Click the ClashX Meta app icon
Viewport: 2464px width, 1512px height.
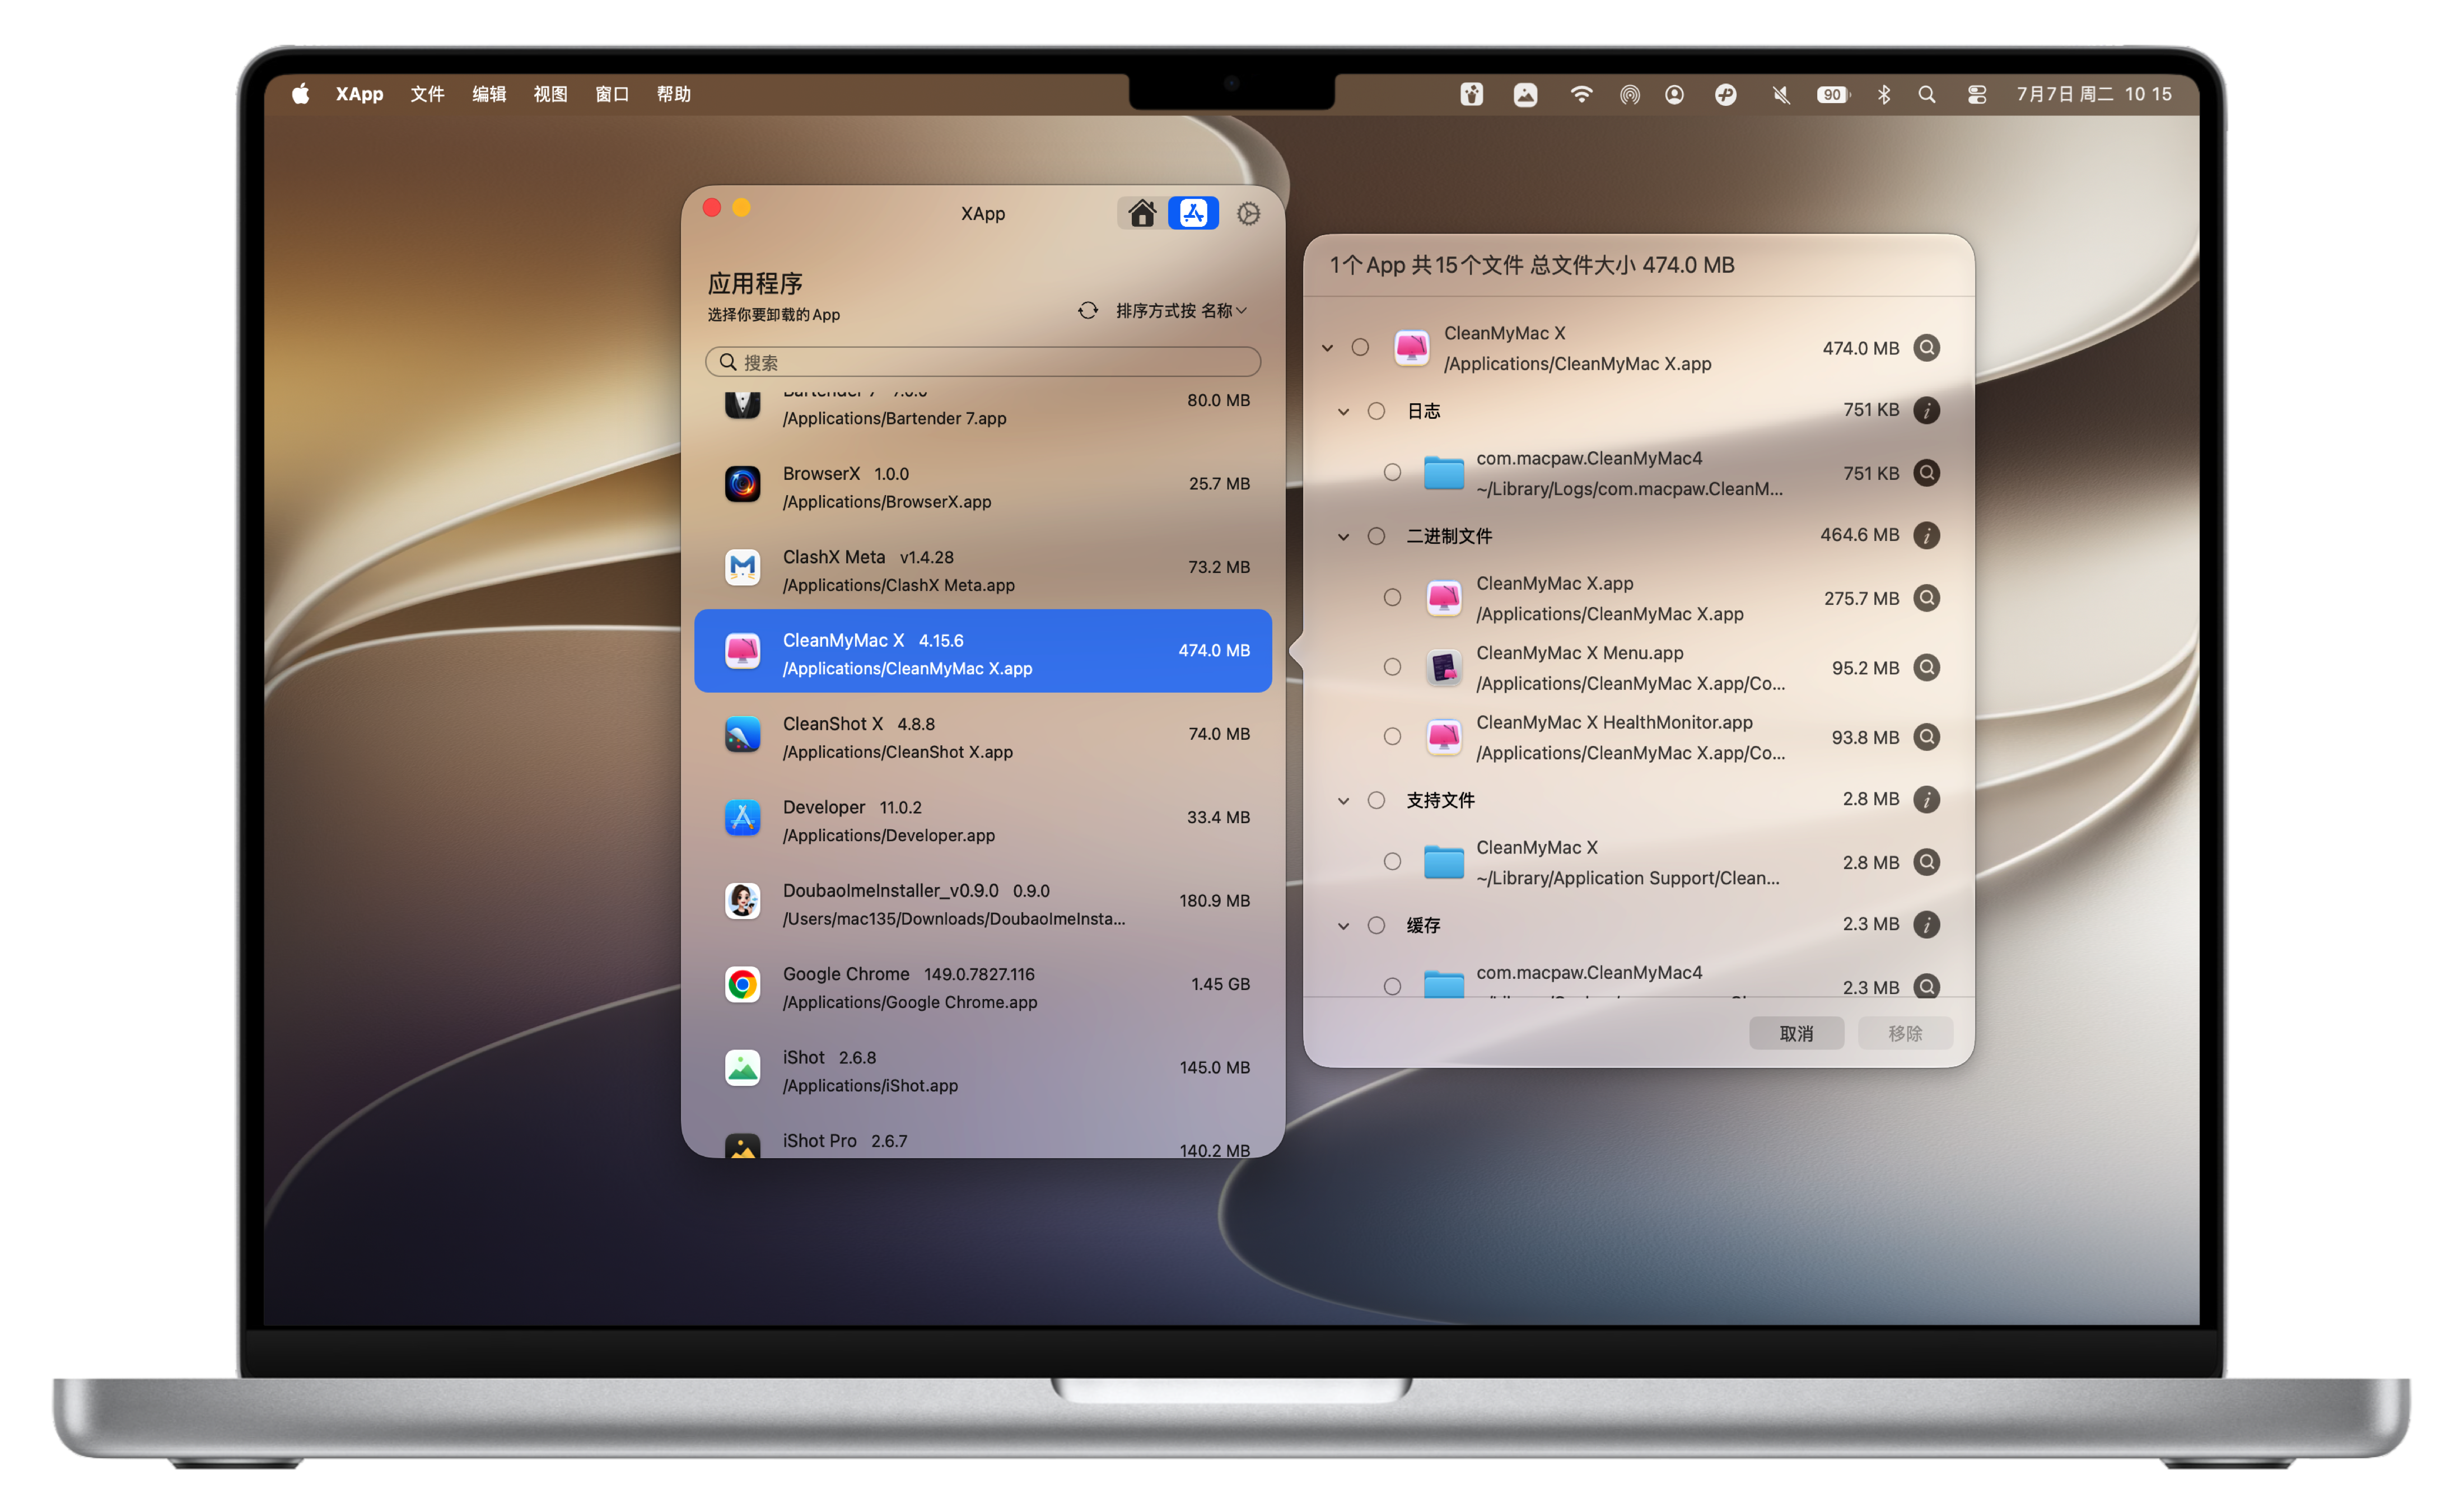[742, 568]
